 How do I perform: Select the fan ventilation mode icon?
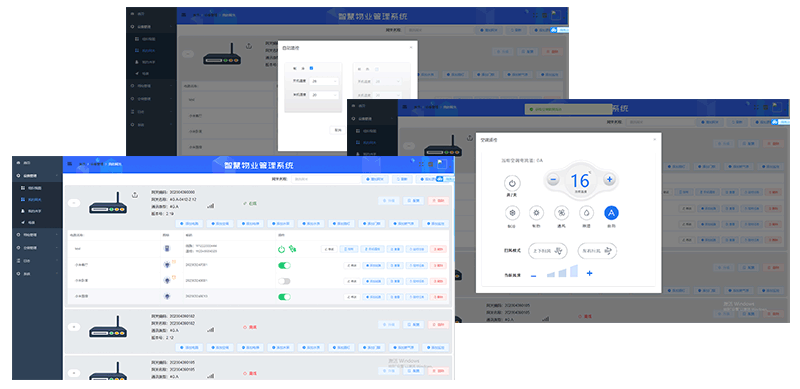click(x=561, y=213)
